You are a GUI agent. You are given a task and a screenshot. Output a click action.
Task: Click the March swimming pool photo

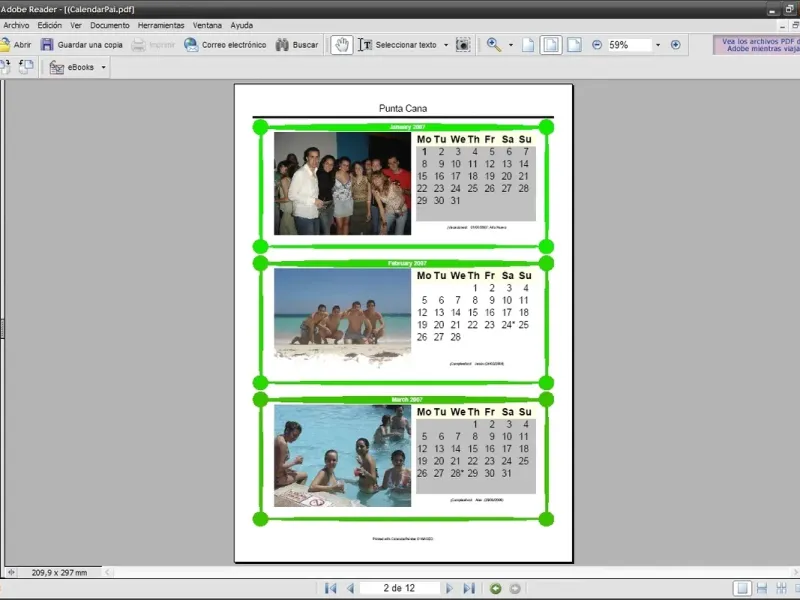tap(342, 456)
